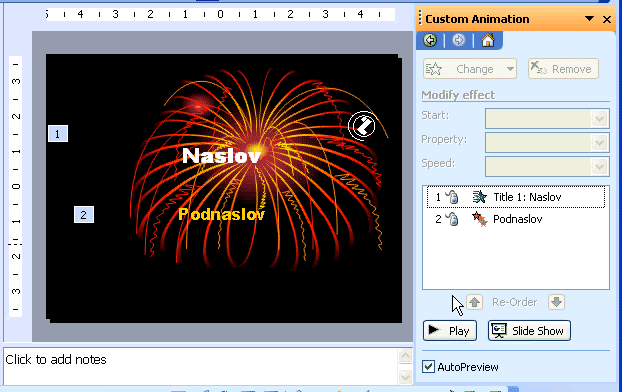Click in the notes field
The image size is (622, 392).
(200, 366)
